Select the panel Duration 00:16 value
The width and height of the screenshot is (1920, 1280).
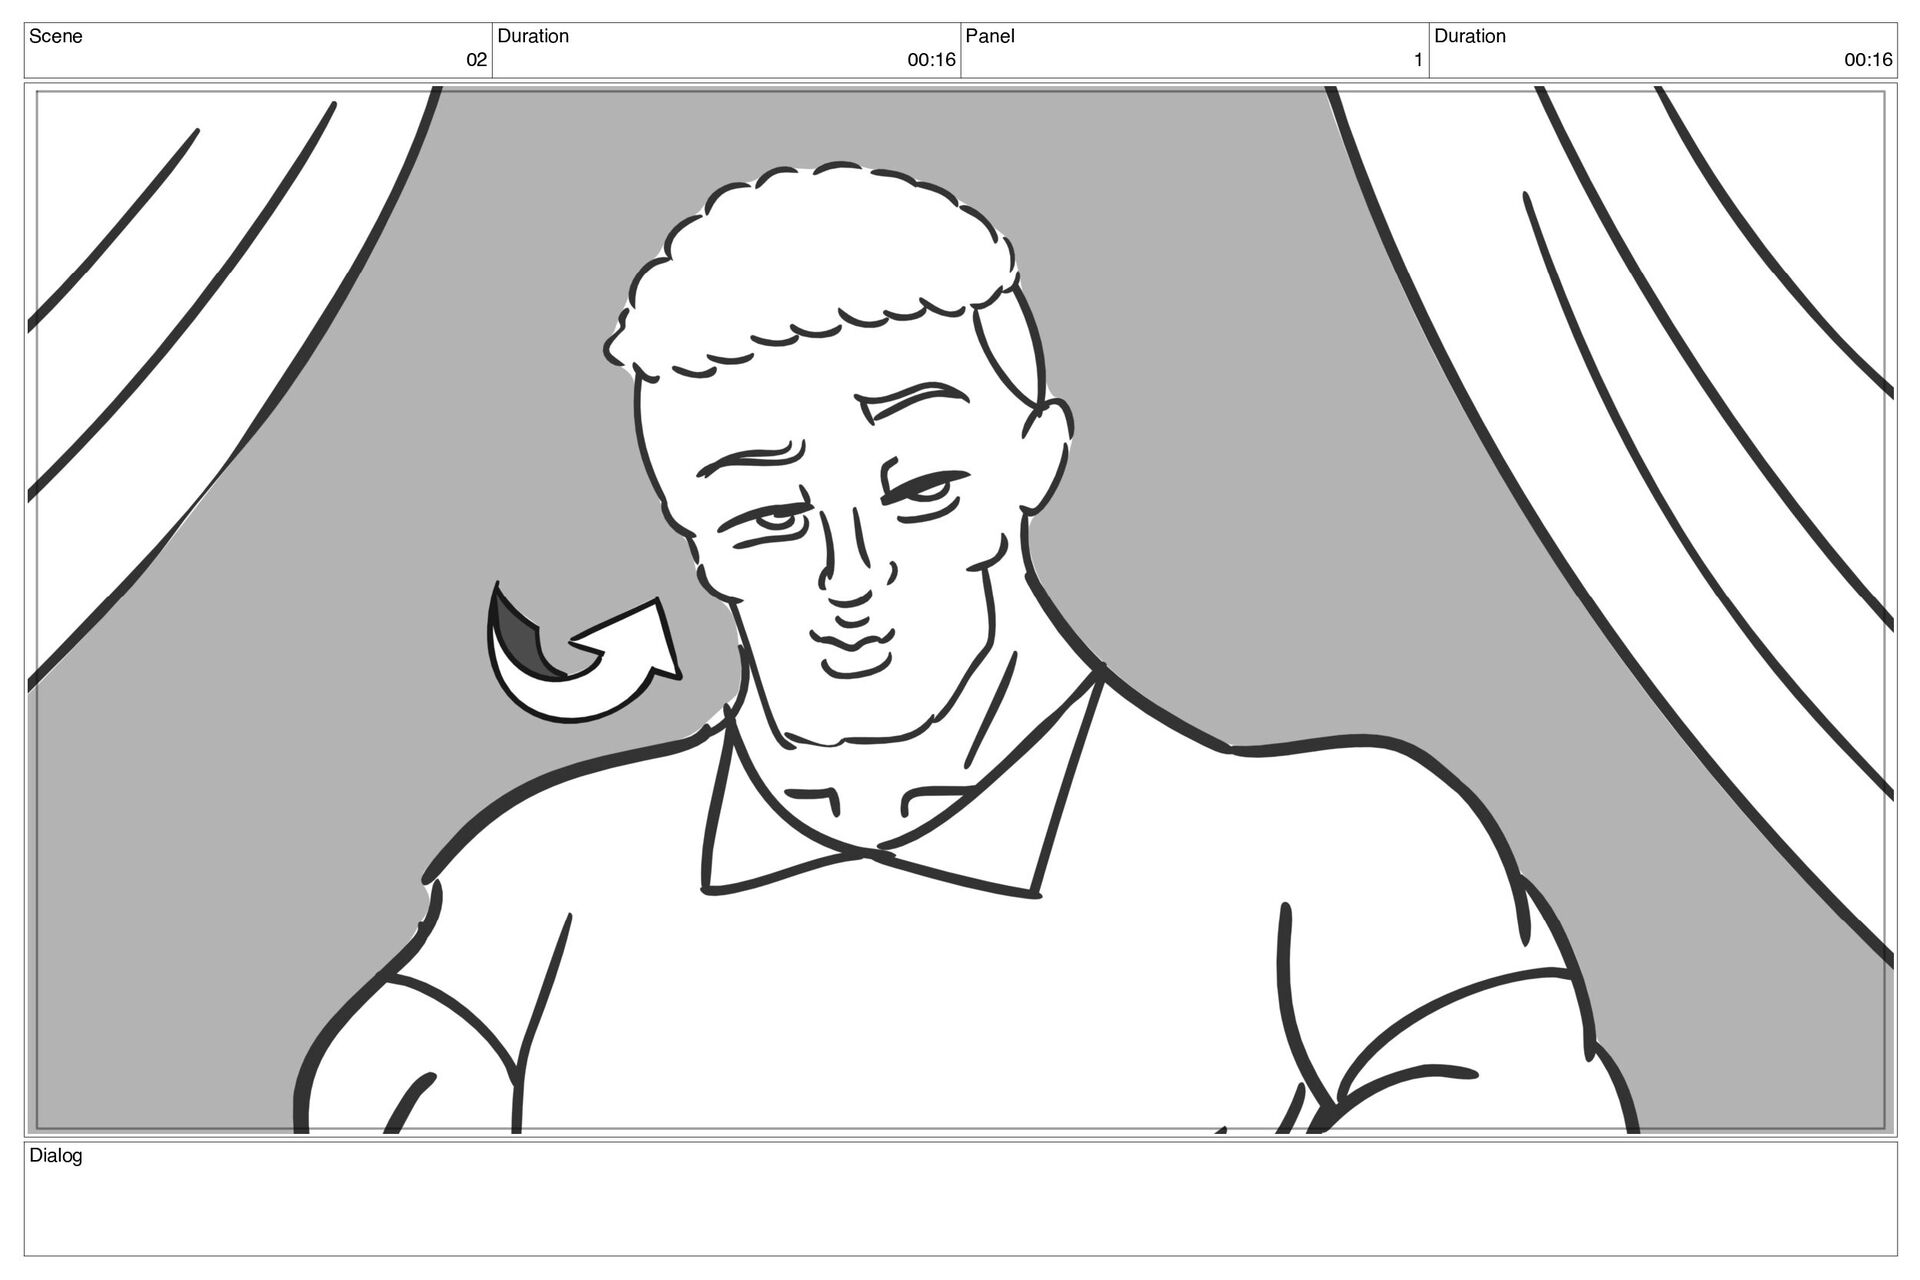click(1868, 60)
